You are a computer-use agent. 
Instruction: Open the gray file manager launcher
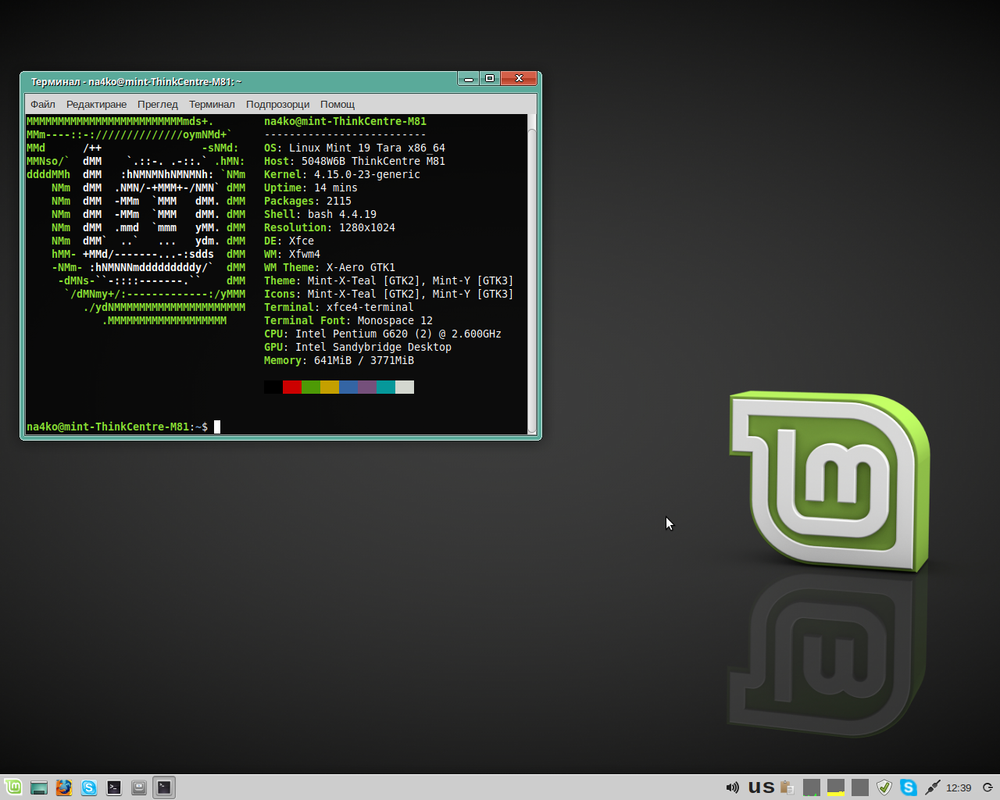(x=139, y=787)
